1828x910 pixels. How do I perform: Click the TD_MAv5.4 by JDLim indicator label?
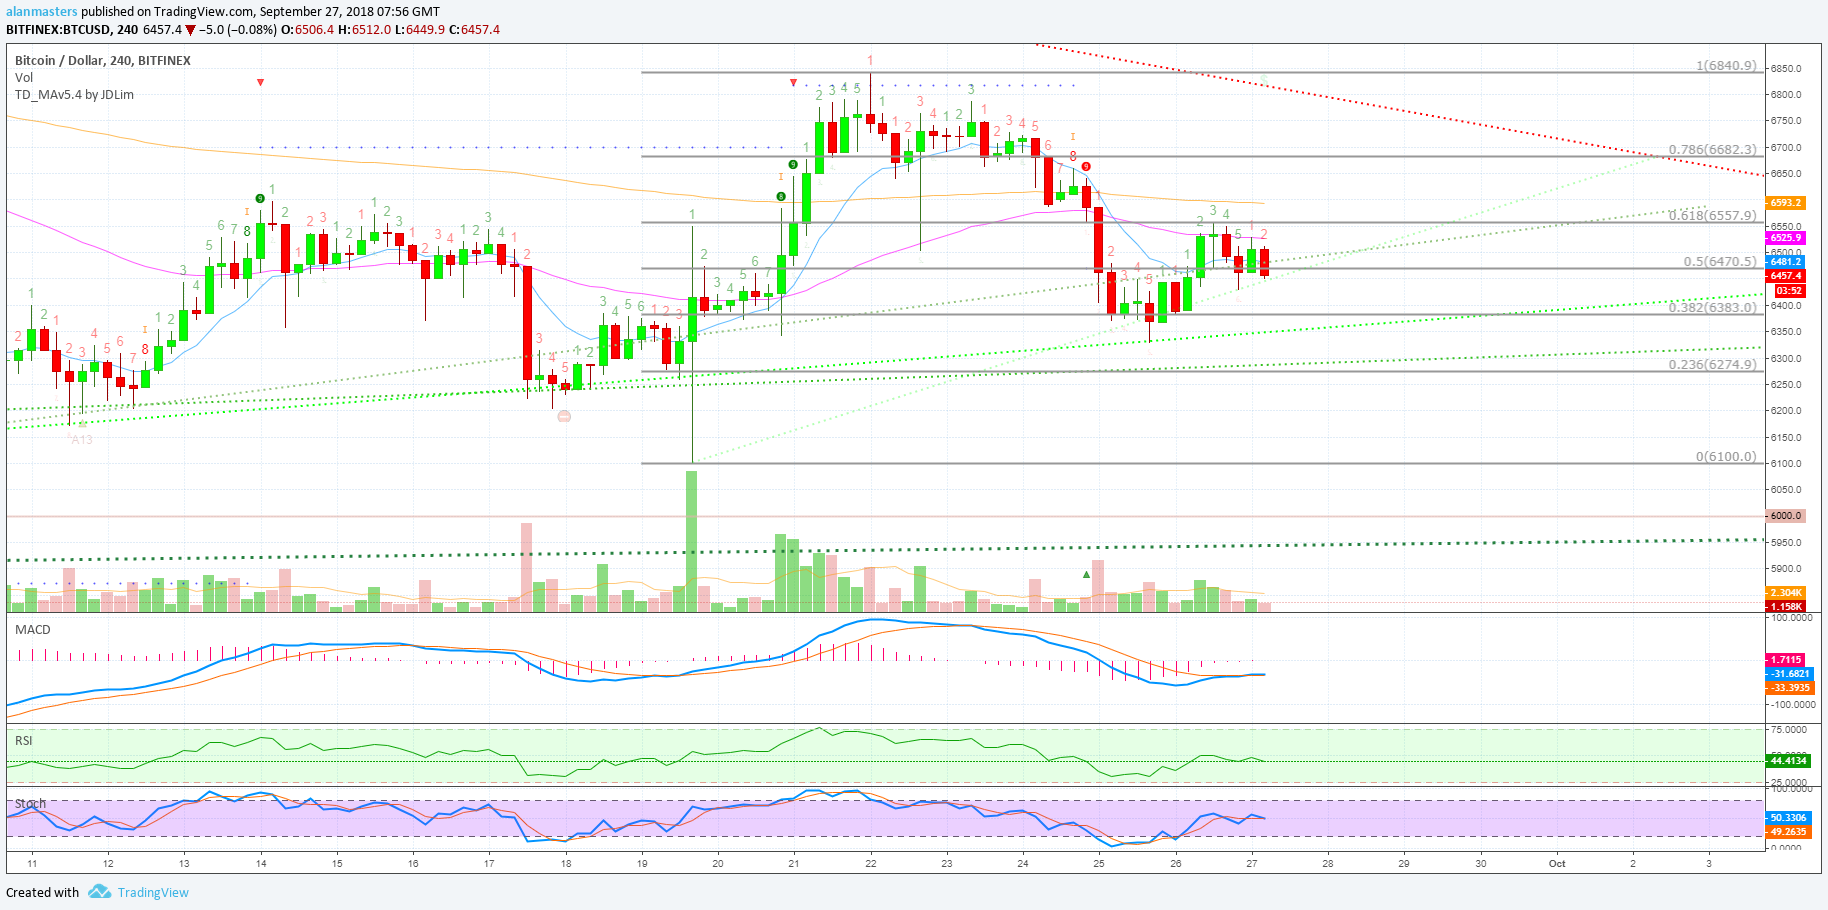pyautogui.click(x=74, y=95)
